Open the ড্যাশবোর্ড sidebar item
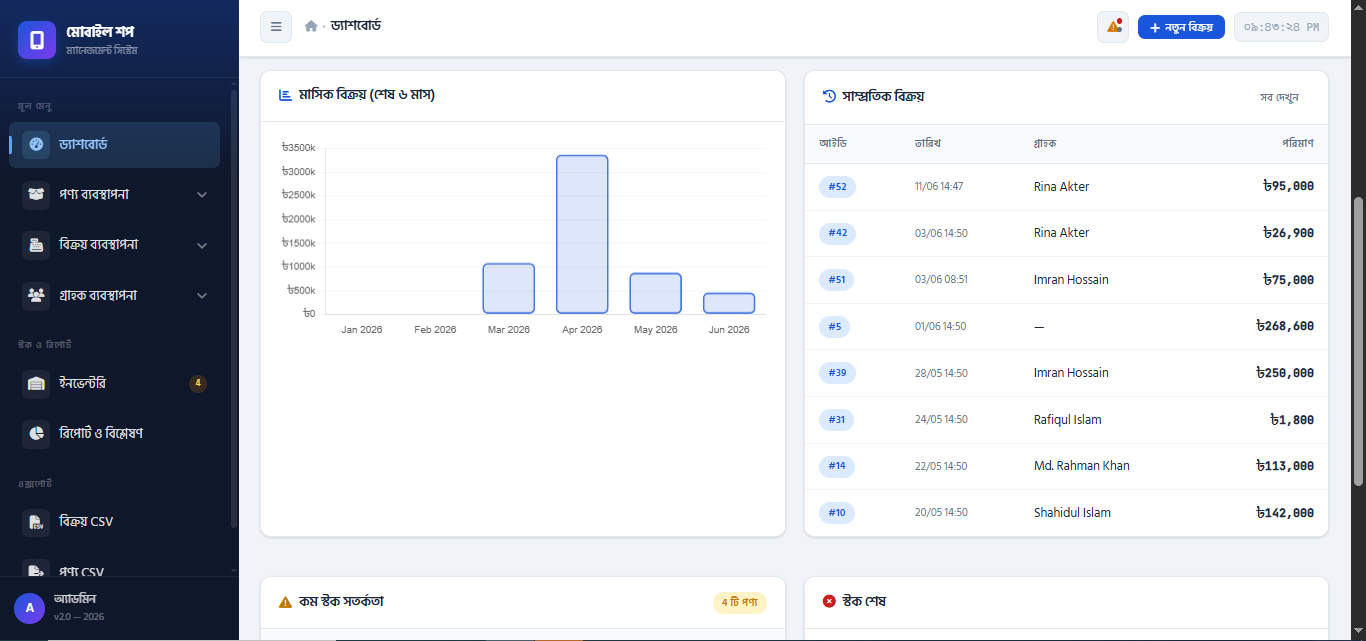This screenshot has width=1366, height=641. click(x=114, y=145)
